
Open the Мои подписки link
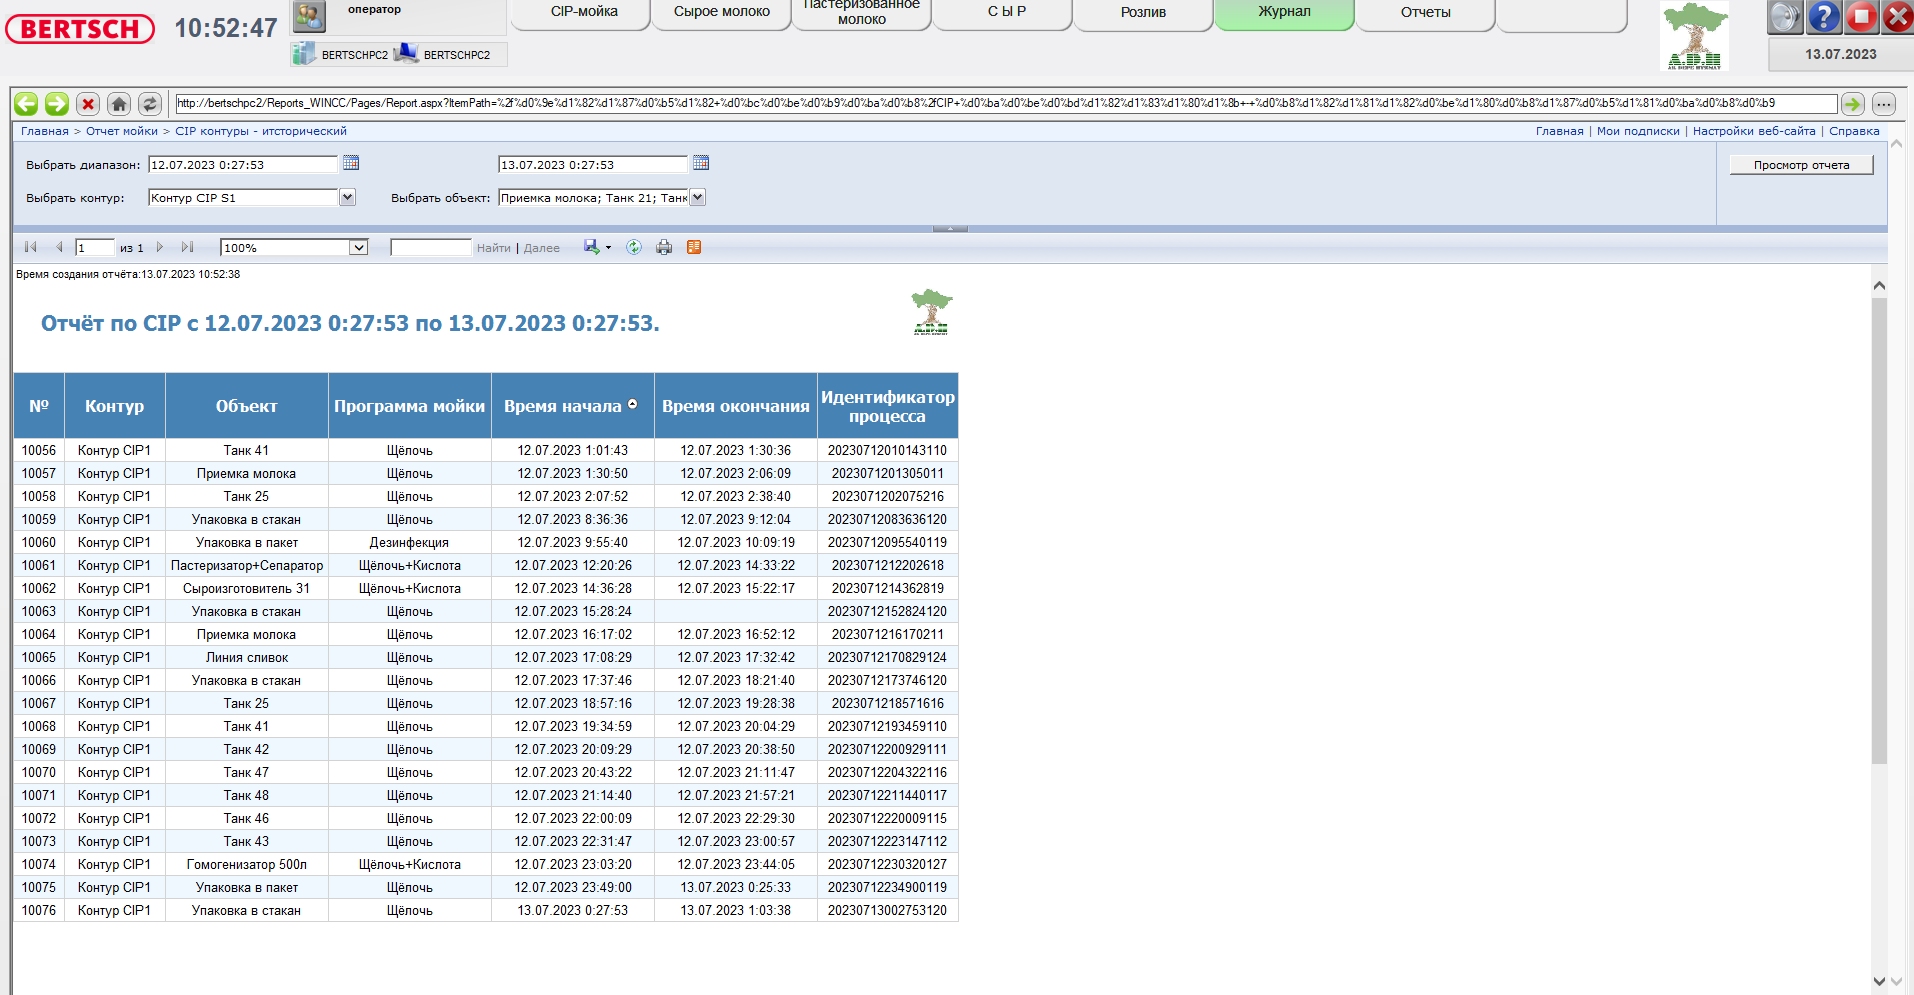1638,131
